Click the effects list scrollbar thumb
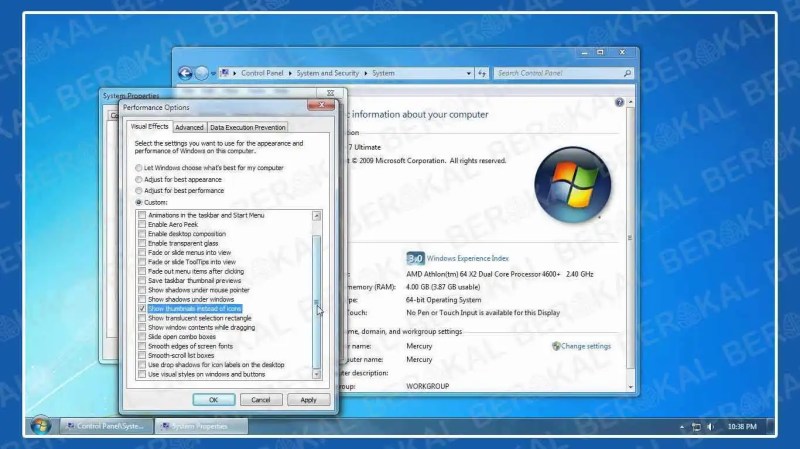800x449 pixels. (x=316, y=302)
